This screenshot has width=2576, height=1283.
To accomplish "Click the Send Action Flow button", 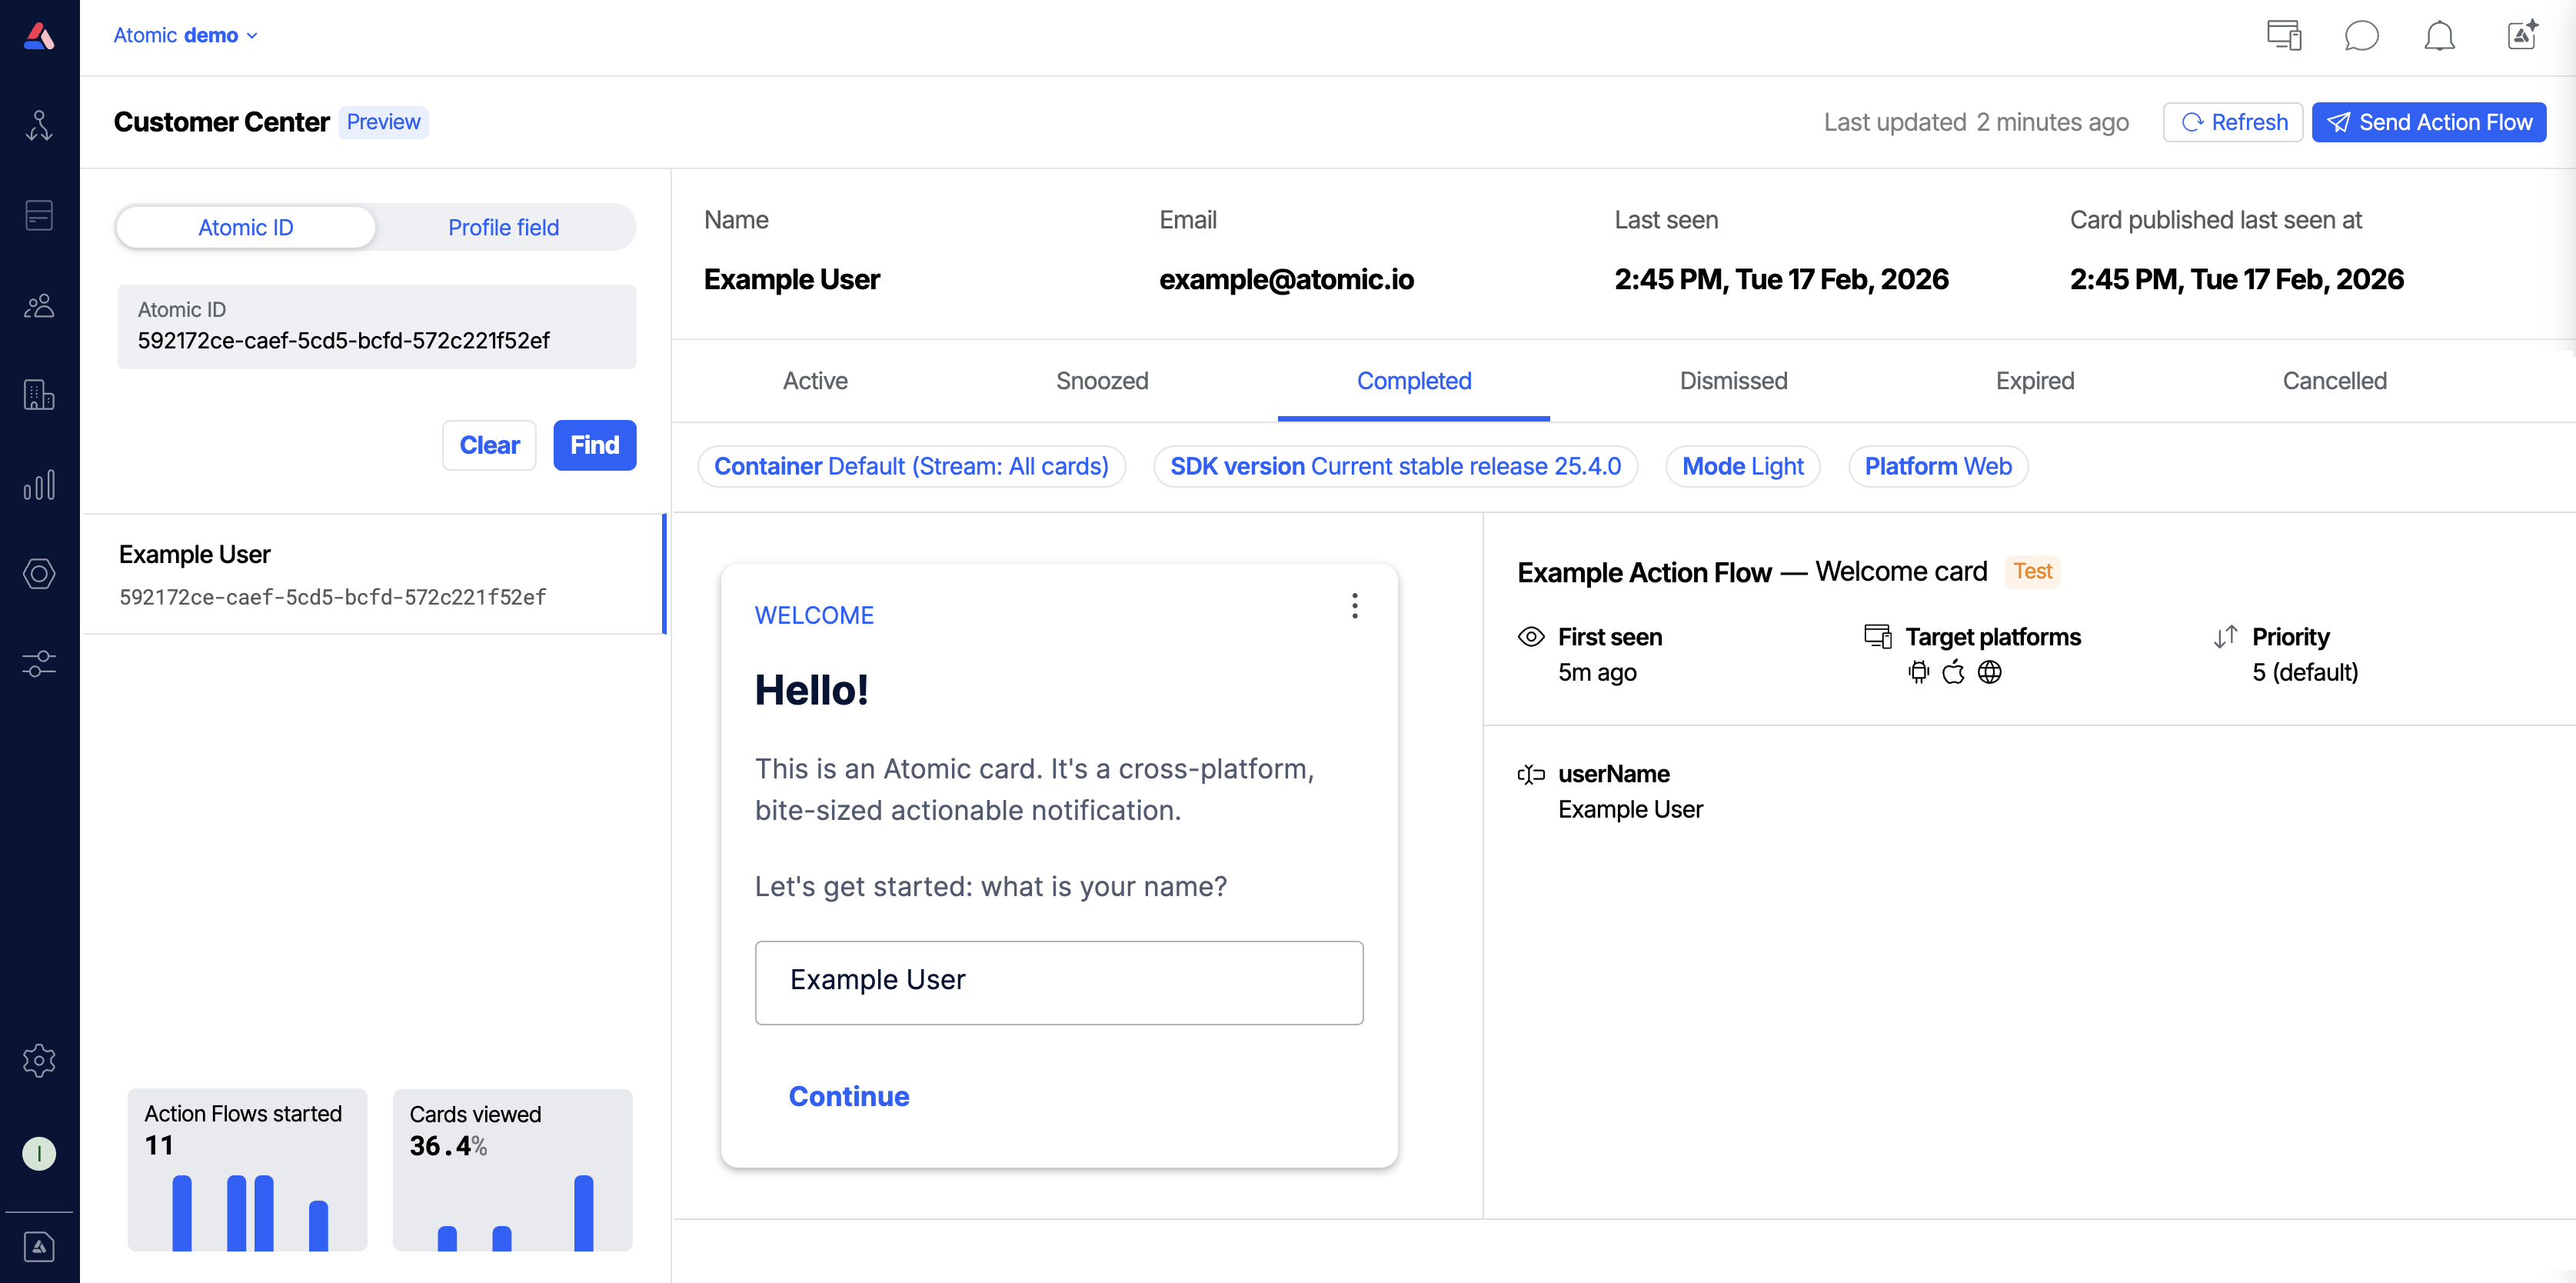I will 2429,122.
